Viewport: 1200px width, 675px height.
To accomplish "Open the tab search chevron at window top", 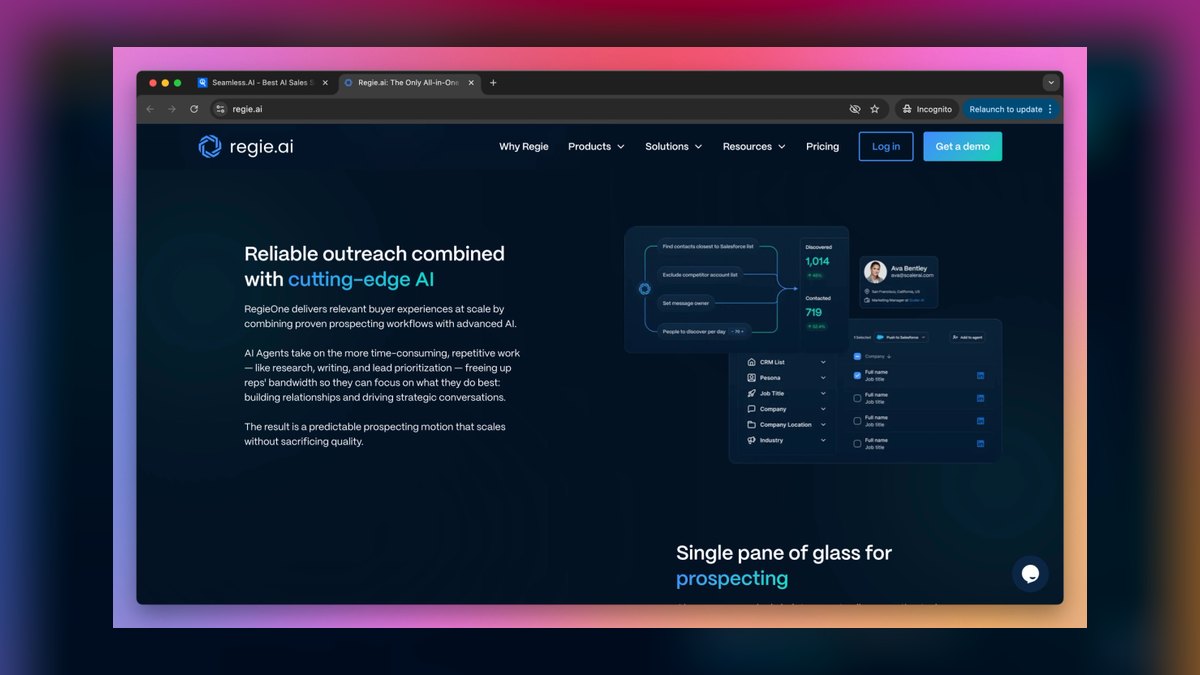I will 1051,83.
